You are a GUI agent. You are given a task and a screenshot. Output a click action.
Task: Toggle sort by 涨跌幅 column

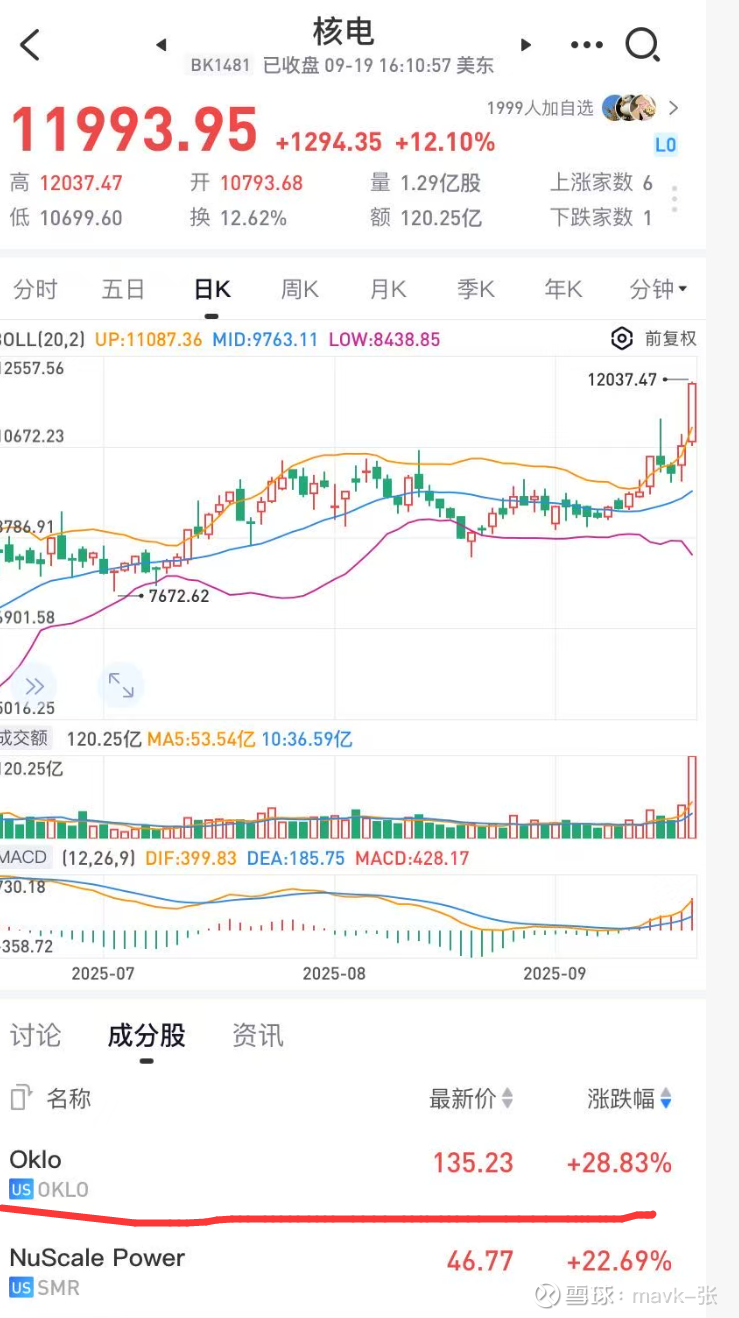(x=629, y=1099)
